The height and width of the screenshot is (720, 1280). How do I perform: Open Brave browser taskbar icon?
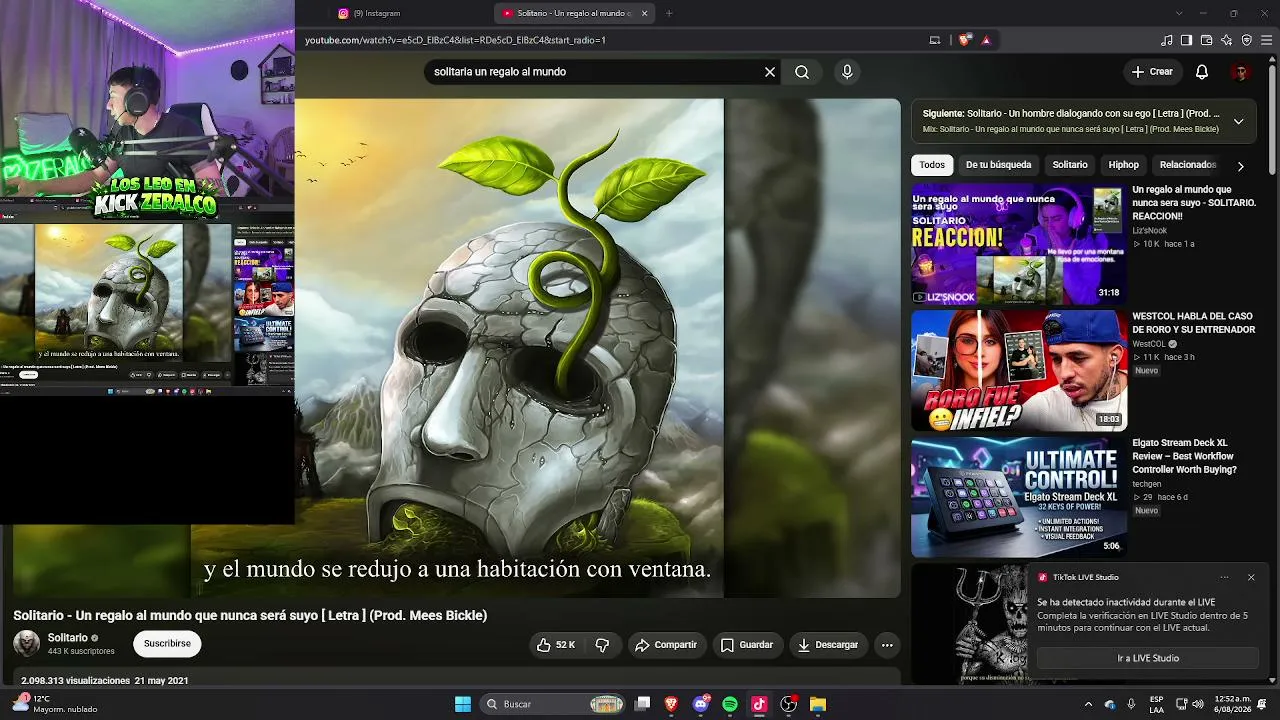coord(672,704)
